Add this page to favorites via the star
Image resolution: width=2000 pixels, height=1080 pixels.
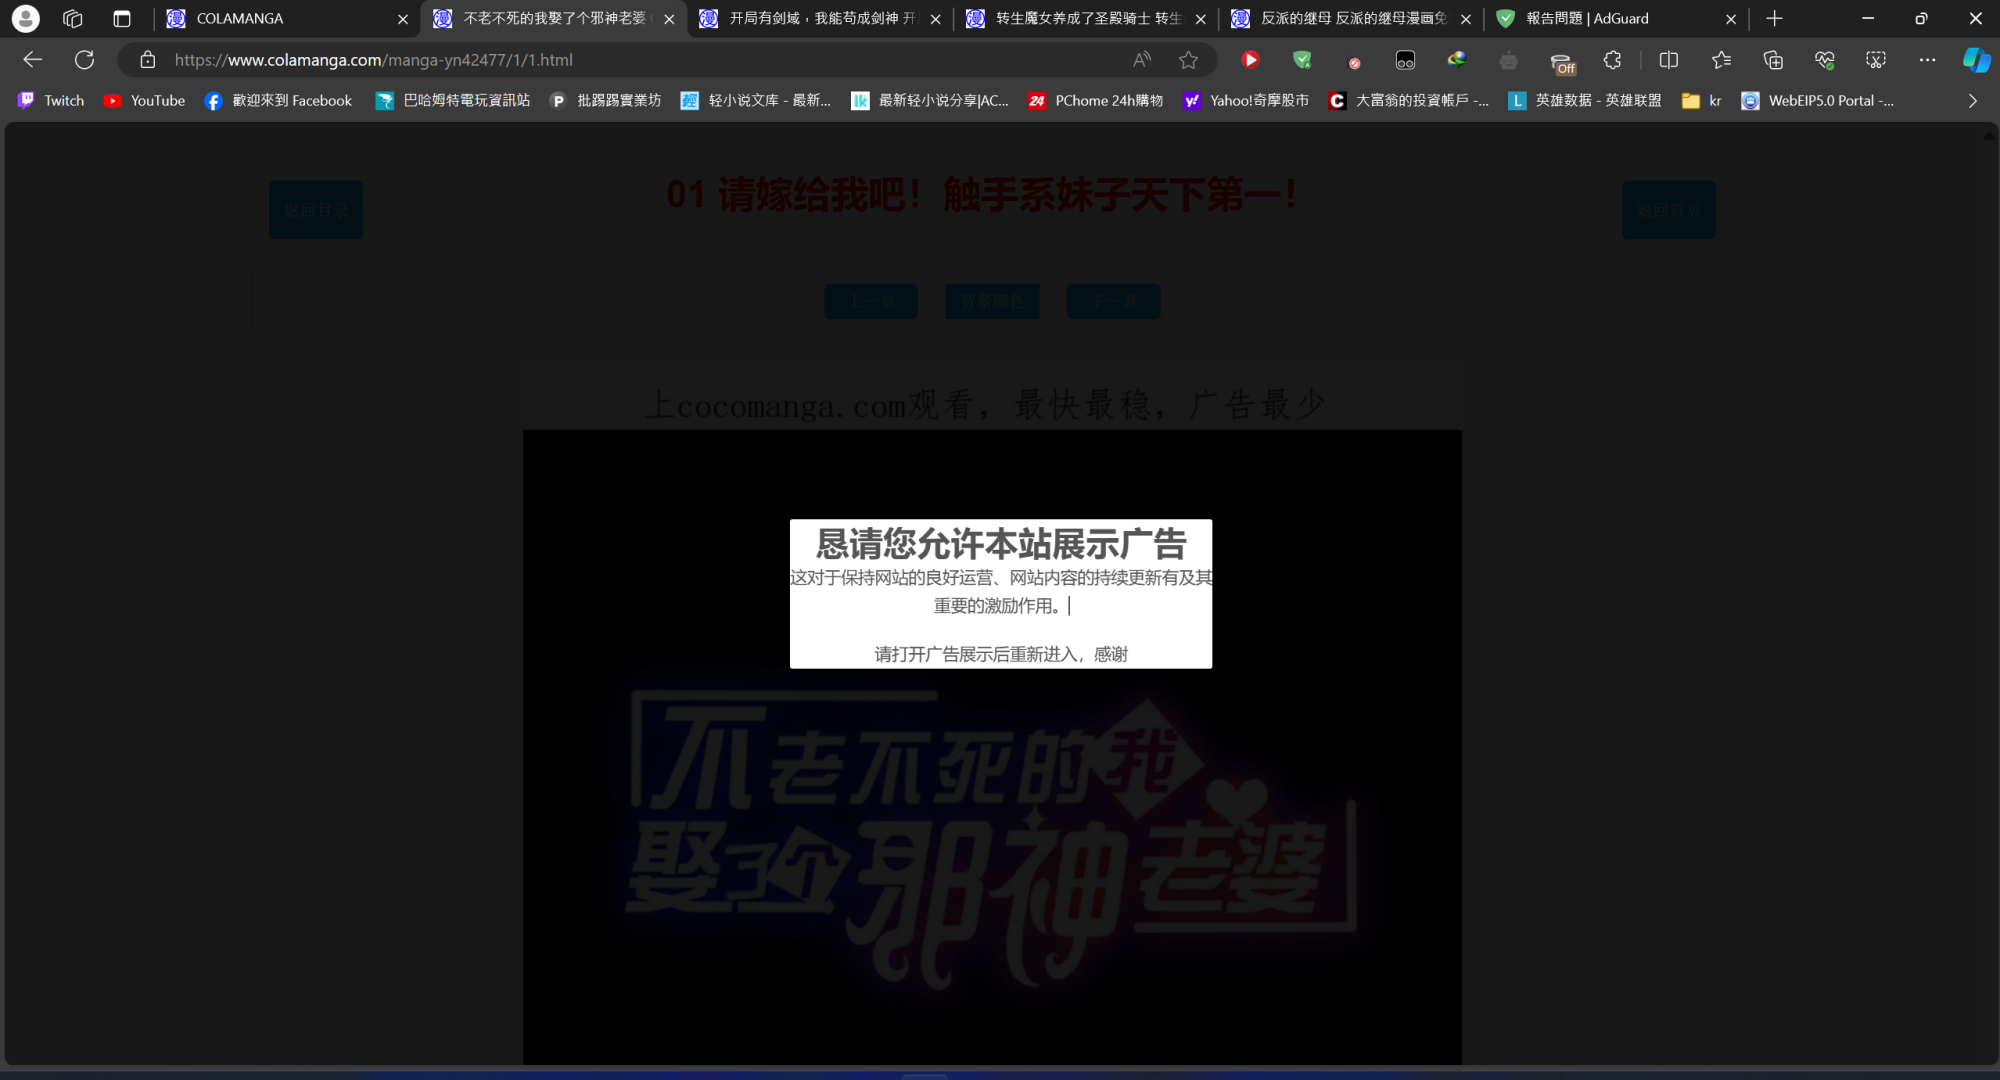1189,60
